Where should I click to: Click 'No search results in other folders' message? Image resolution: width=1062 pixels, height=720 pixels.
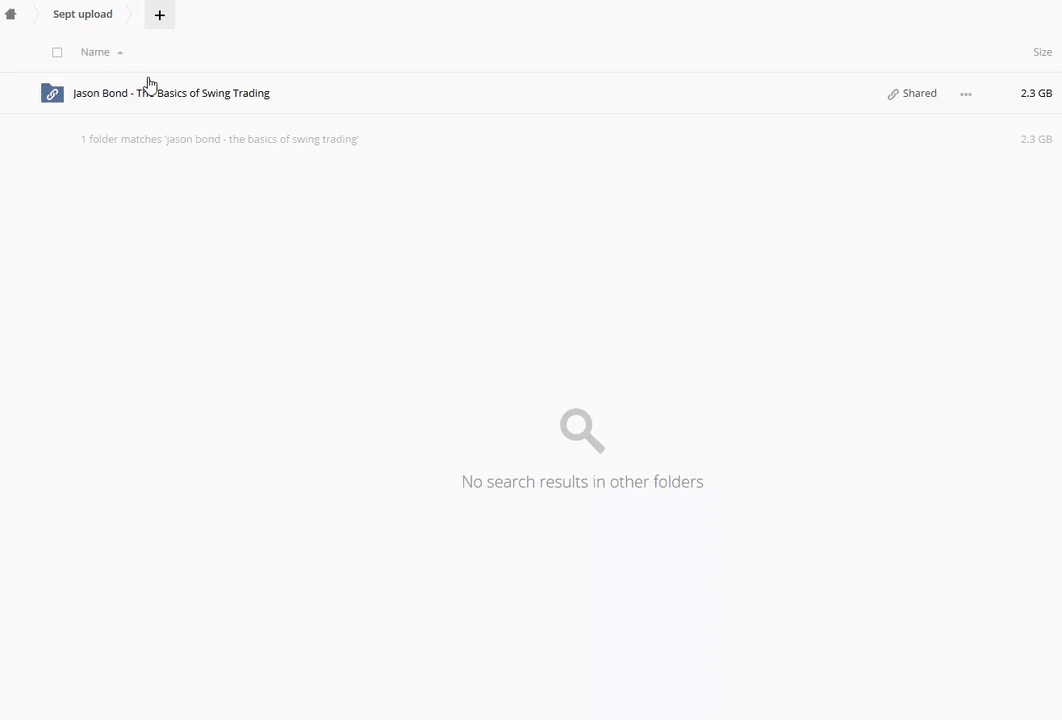582,482
